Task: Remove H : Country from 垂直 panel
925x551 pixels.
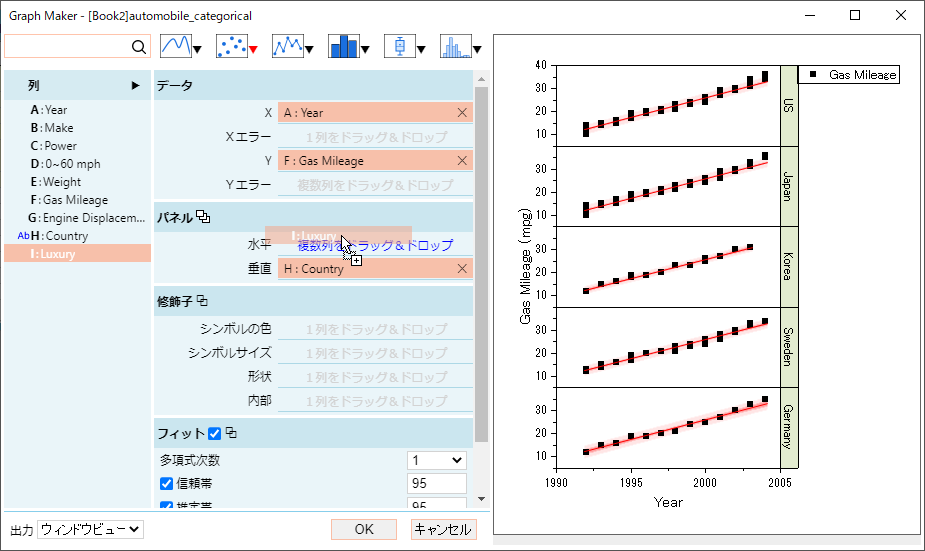Action: pos(462,268)
